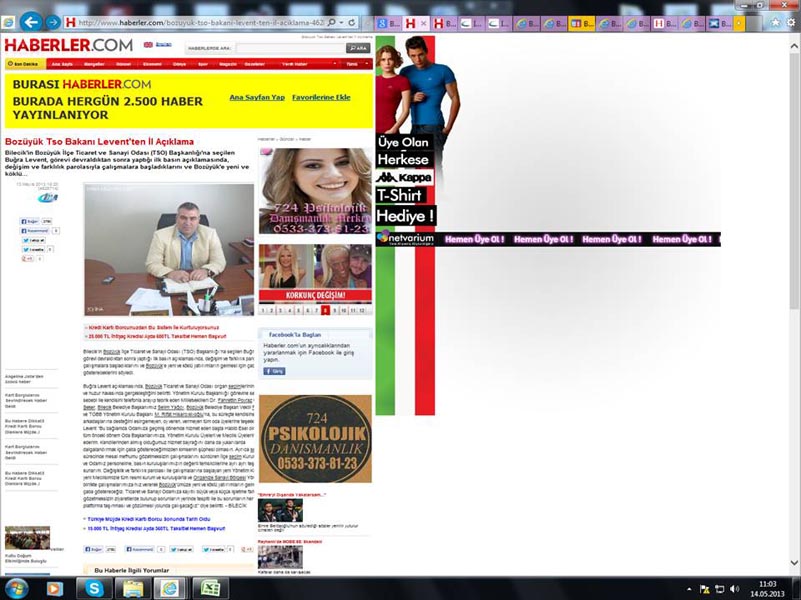The image size is (801, 600).
Task: Open Skype from the taskbar
Action: point(93,589)
